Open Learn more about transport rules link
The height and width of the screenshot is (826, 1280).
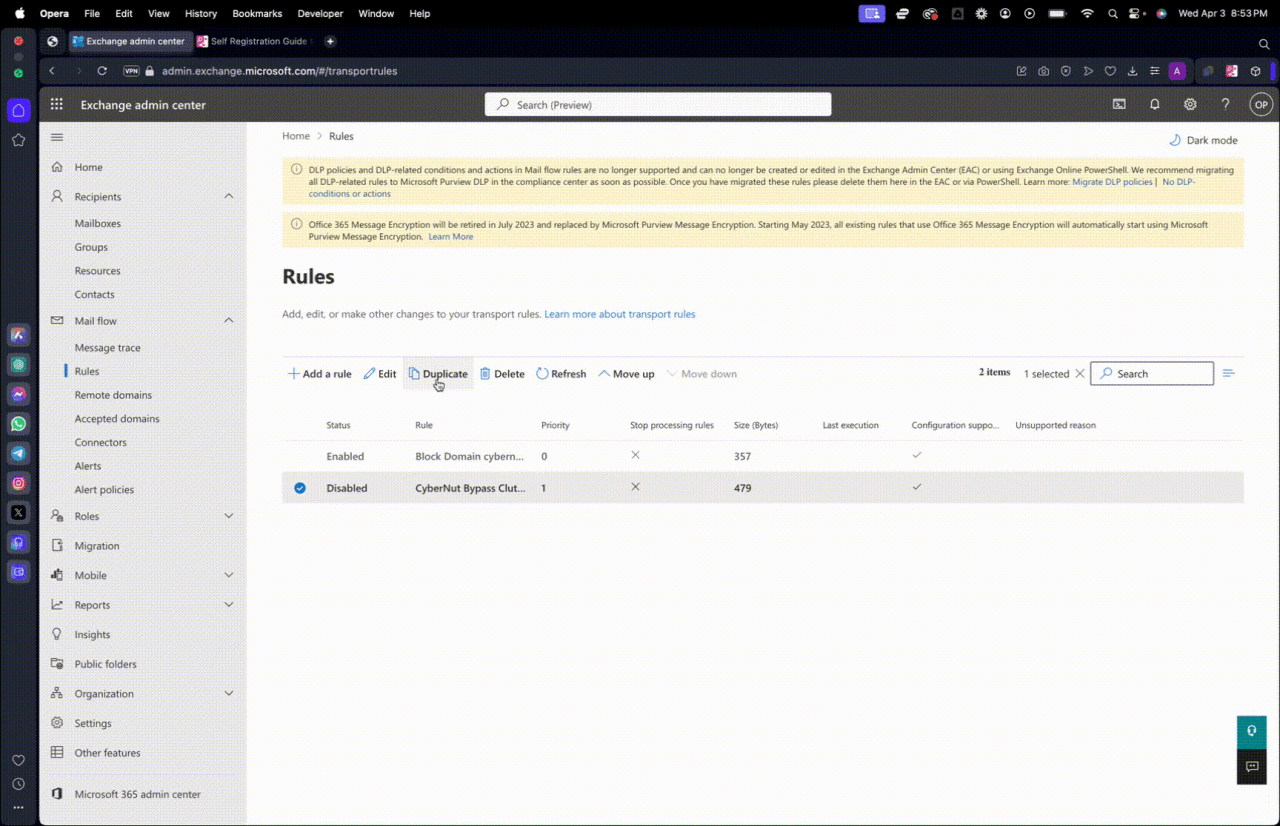pyautogui.click(x=619, y=314)
